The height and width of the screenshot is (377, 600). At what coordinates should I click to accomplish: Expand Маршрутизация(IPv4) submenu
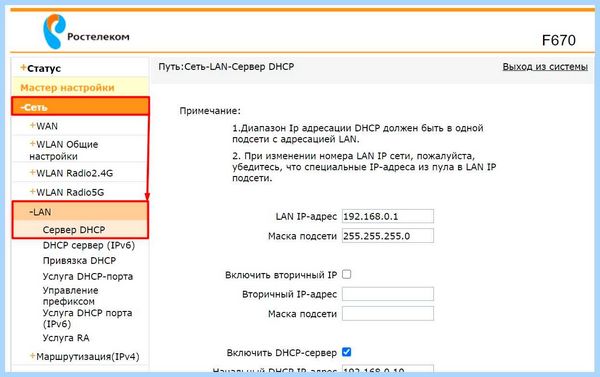pos(85,357)
